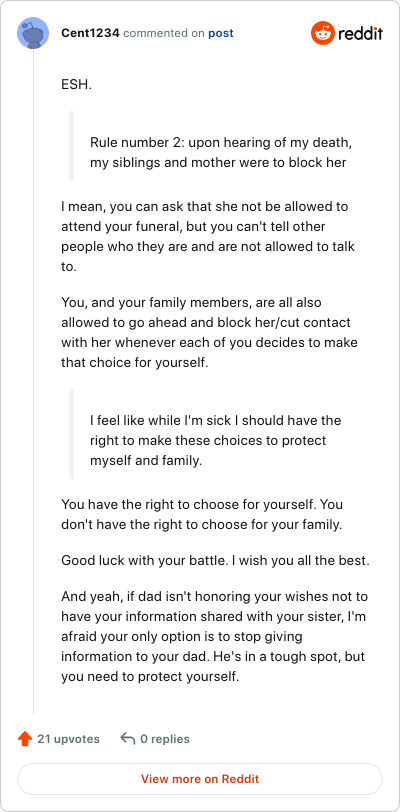The width and height of the screenshot is (400, 812).
Task: Click the reply arrow icon
Action: click(x=127, y=738)
